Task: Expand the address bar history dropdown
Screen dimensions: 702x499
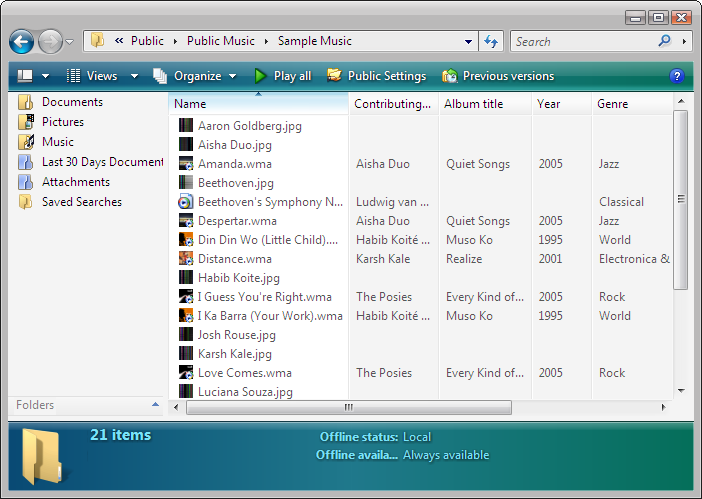Action: coord(469,42)
